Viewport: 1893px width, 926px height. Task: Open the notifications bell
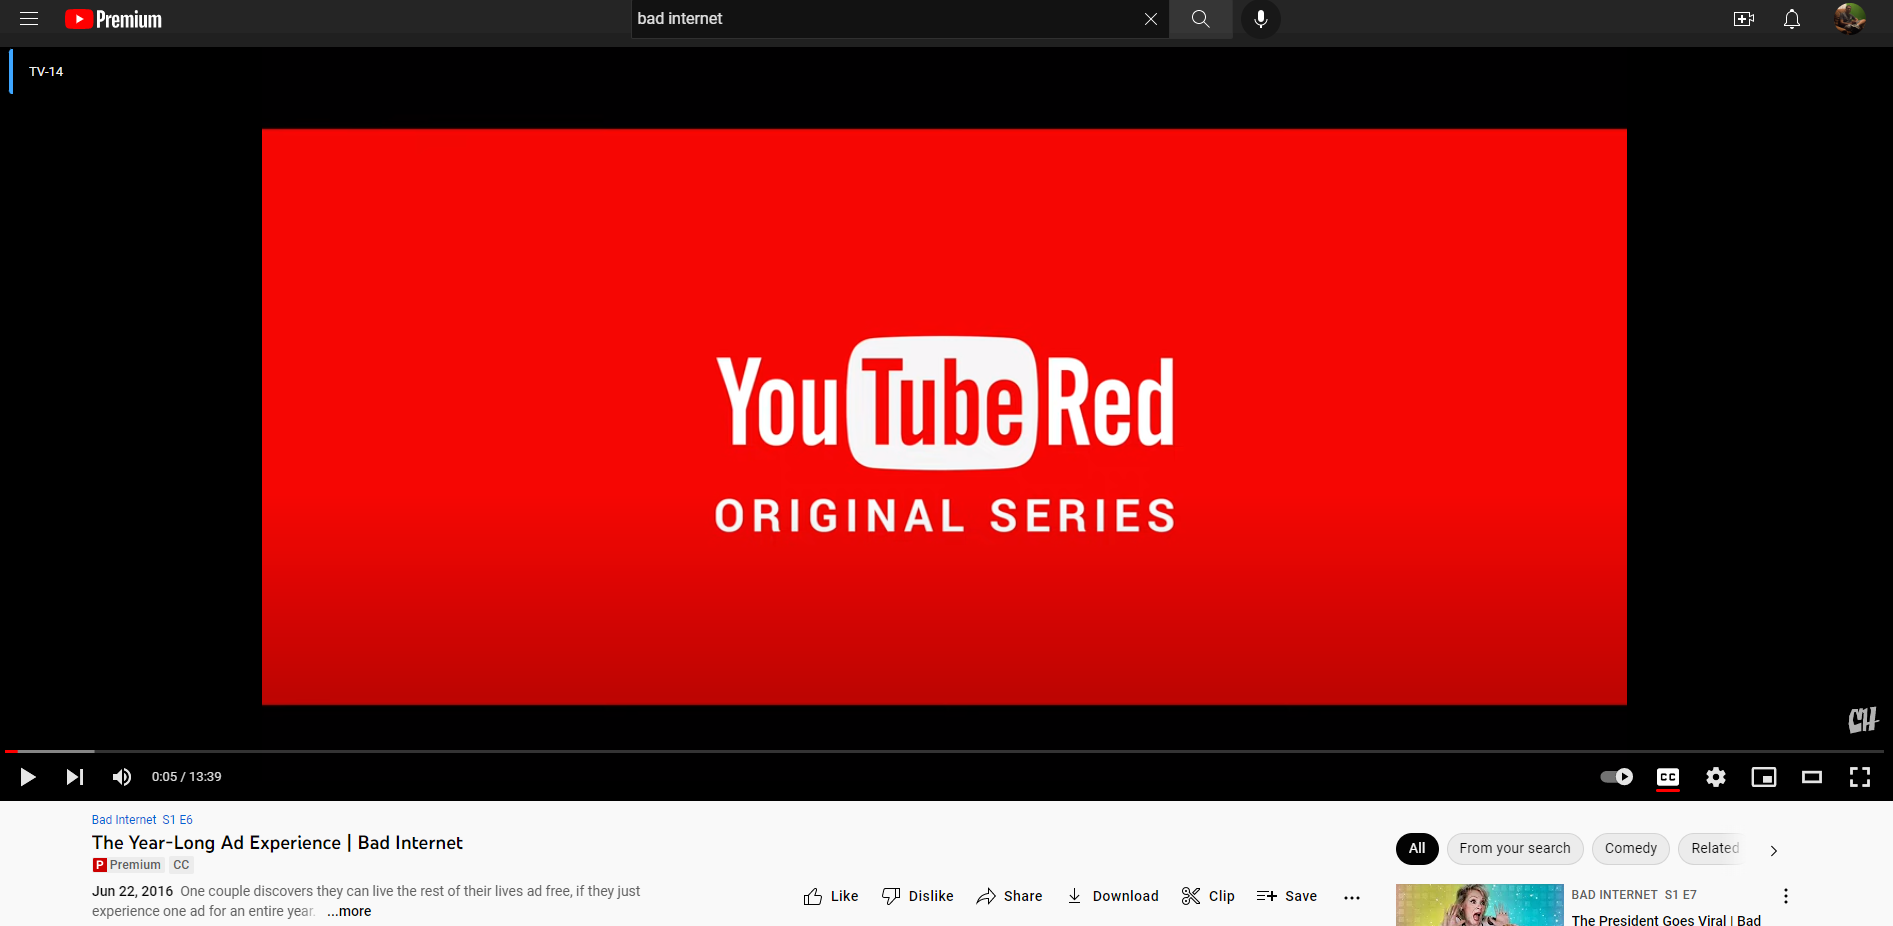tap(1792, 19)
